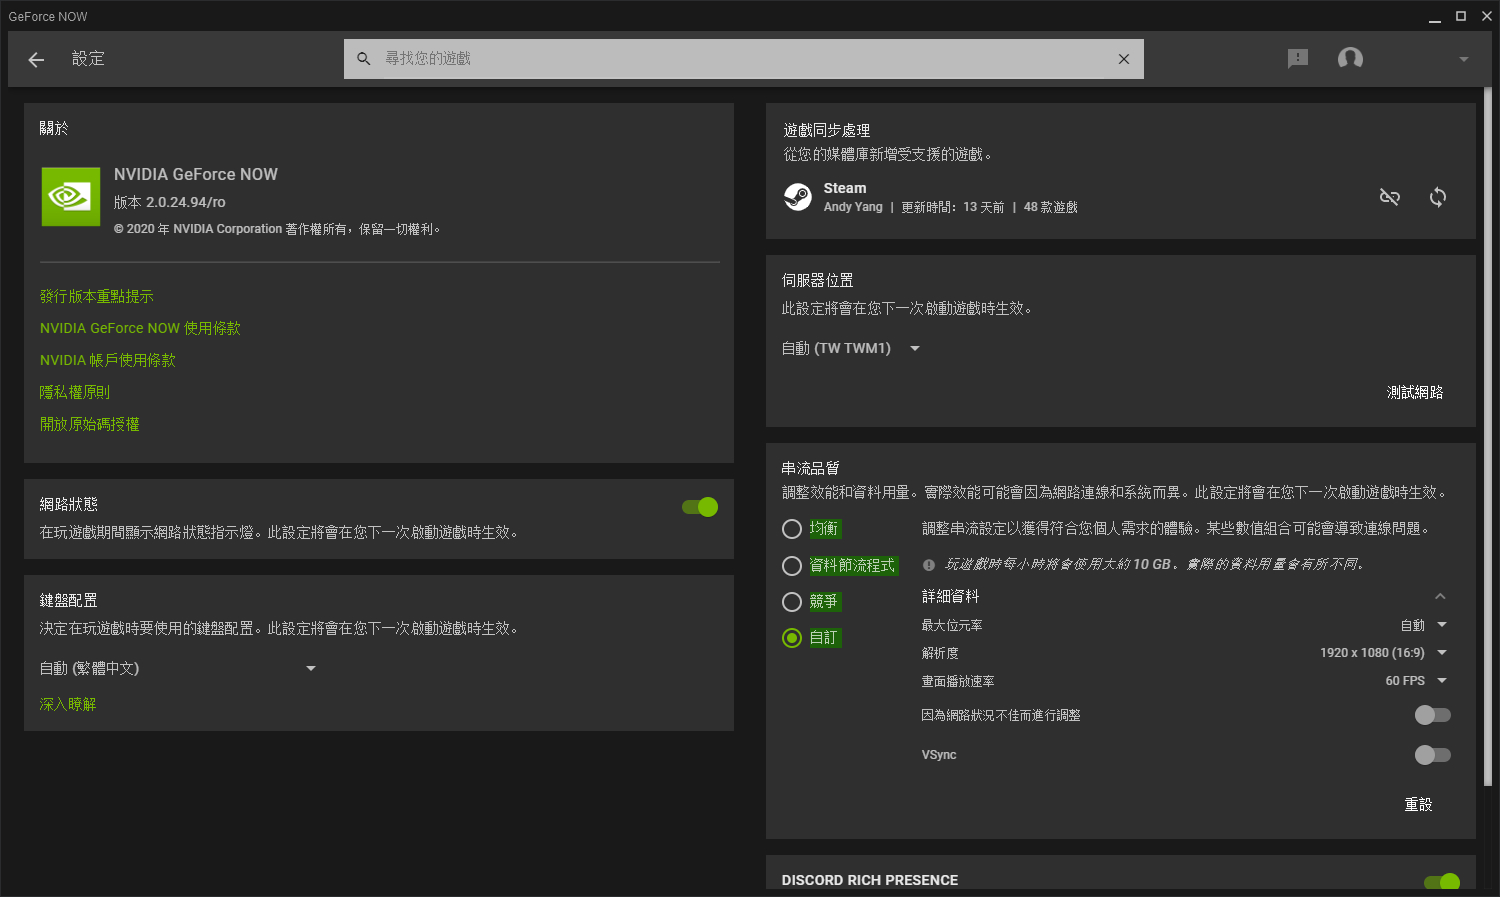Select the 自訂 radio button

tap(792, 638)
